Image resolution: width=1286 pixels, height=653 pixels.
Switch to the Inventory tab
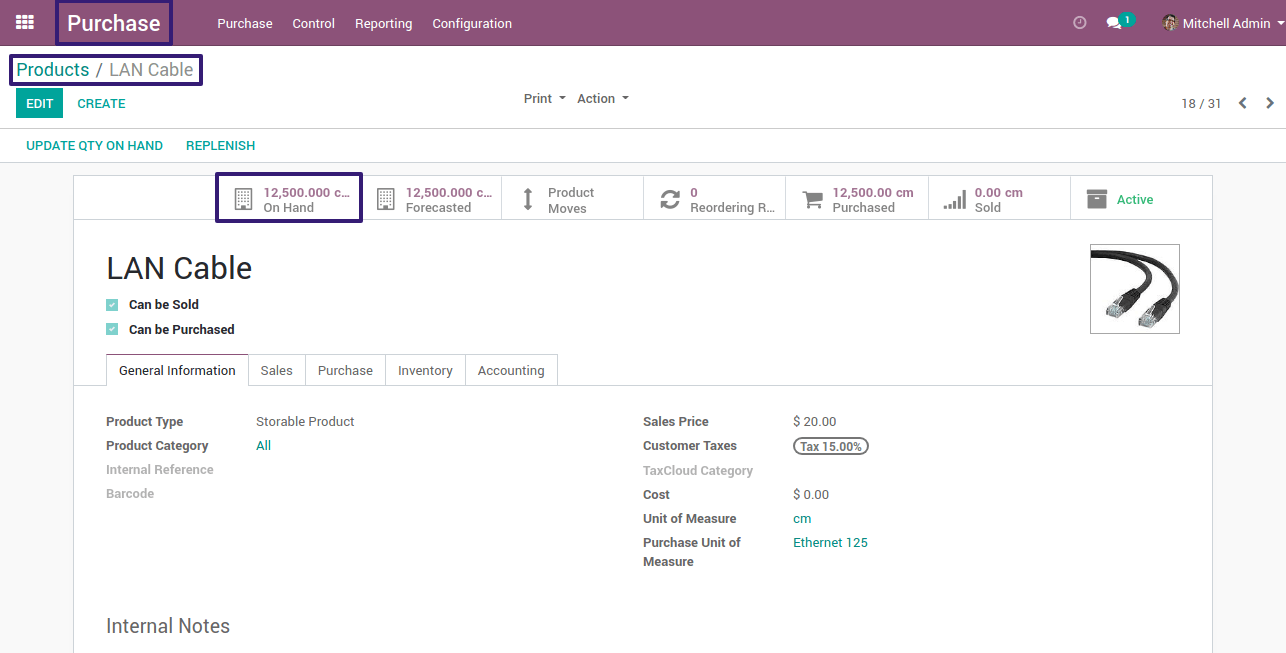pyautogui.click(x=425, y=370)
